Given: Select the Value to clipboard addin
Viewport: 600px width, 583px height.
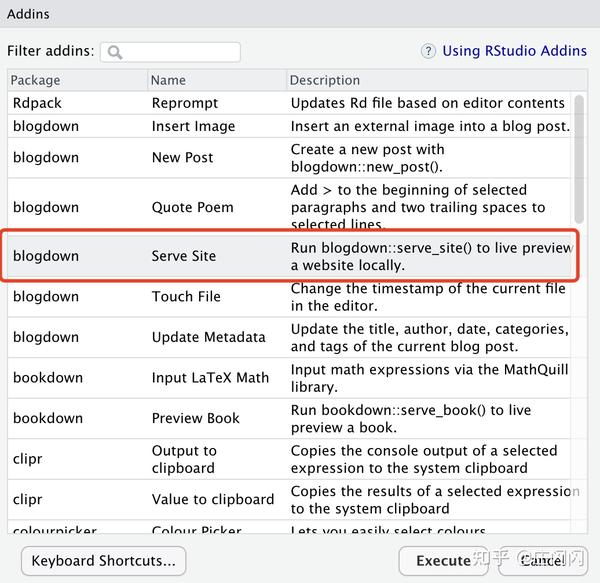Looking at the screenshot, I should [290, 499].
